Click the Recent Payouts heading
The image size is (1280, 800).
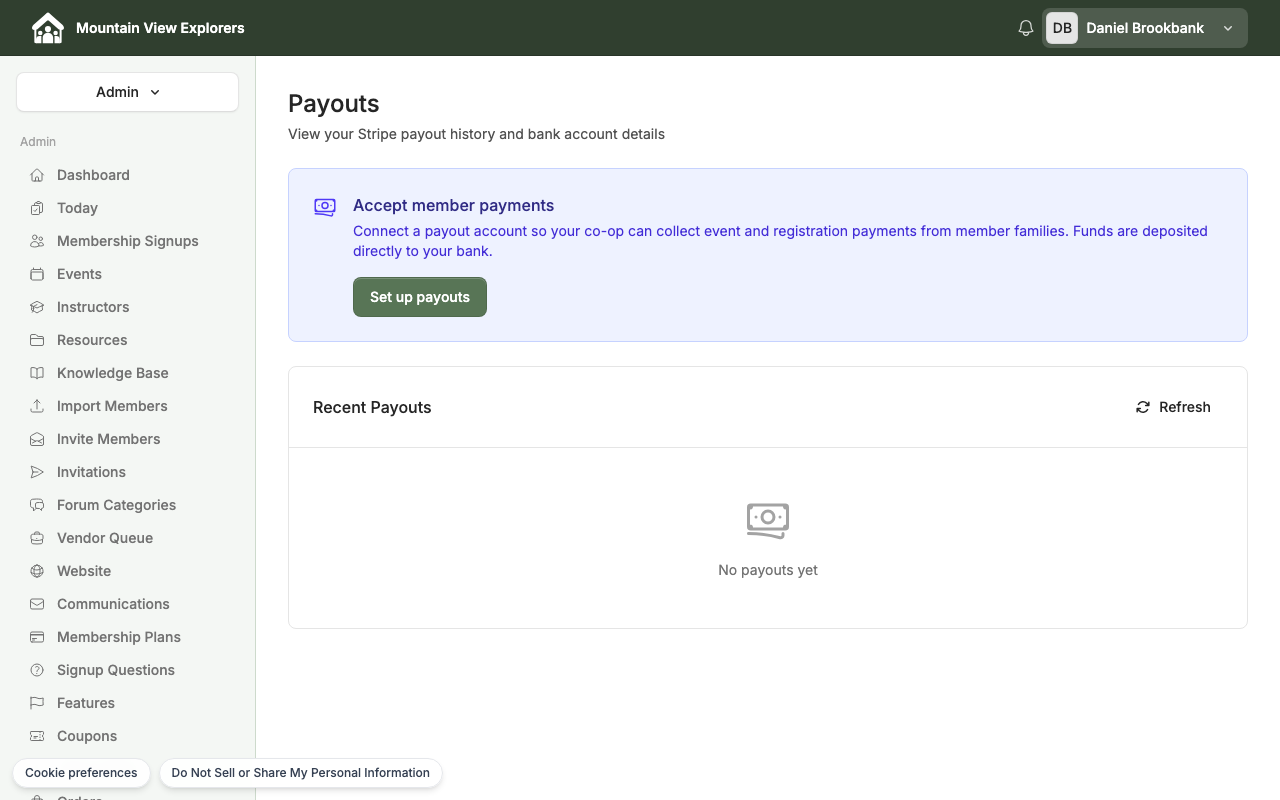tap(372, 407)
